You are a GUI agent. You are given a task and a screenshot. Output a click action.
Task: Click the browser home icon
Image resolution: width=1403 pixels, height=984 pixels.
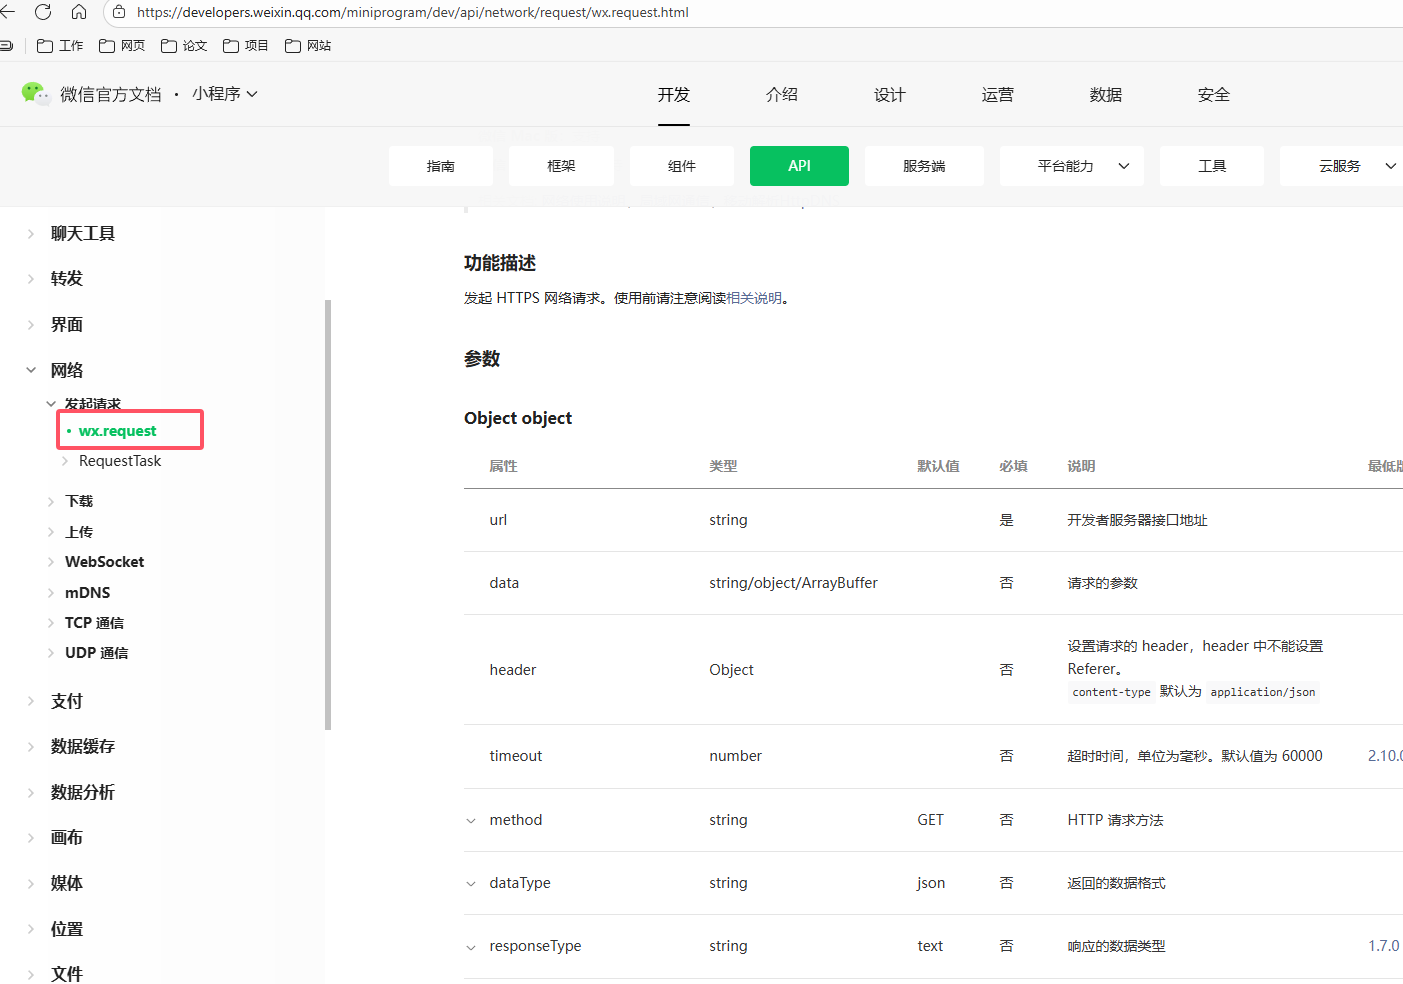(79, 12)
